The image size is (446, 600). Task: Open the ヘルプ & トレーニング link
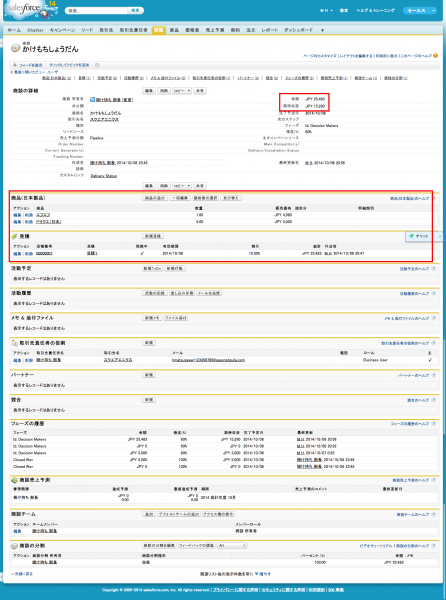pyautogui.click(x=375, y=11)
